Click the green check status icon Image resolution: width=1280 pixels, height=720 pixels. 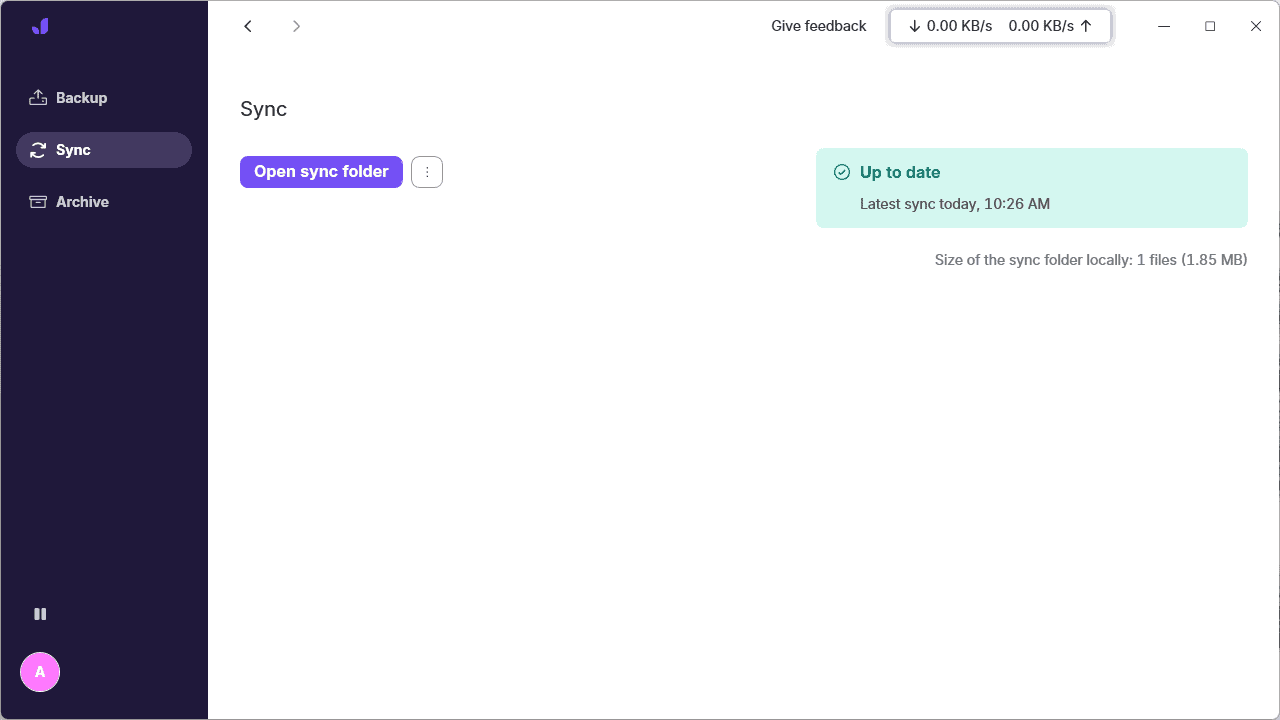pos(842,172)
